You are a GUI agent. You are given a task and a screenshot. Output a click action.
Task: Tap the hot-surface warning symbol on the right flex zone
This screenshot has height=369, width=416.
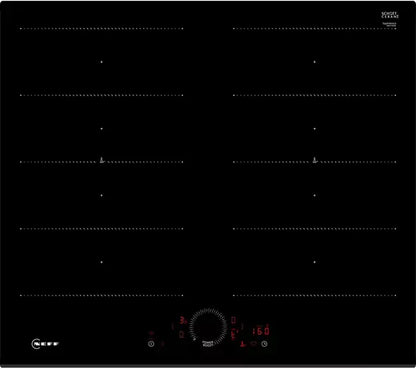(315, 160)
